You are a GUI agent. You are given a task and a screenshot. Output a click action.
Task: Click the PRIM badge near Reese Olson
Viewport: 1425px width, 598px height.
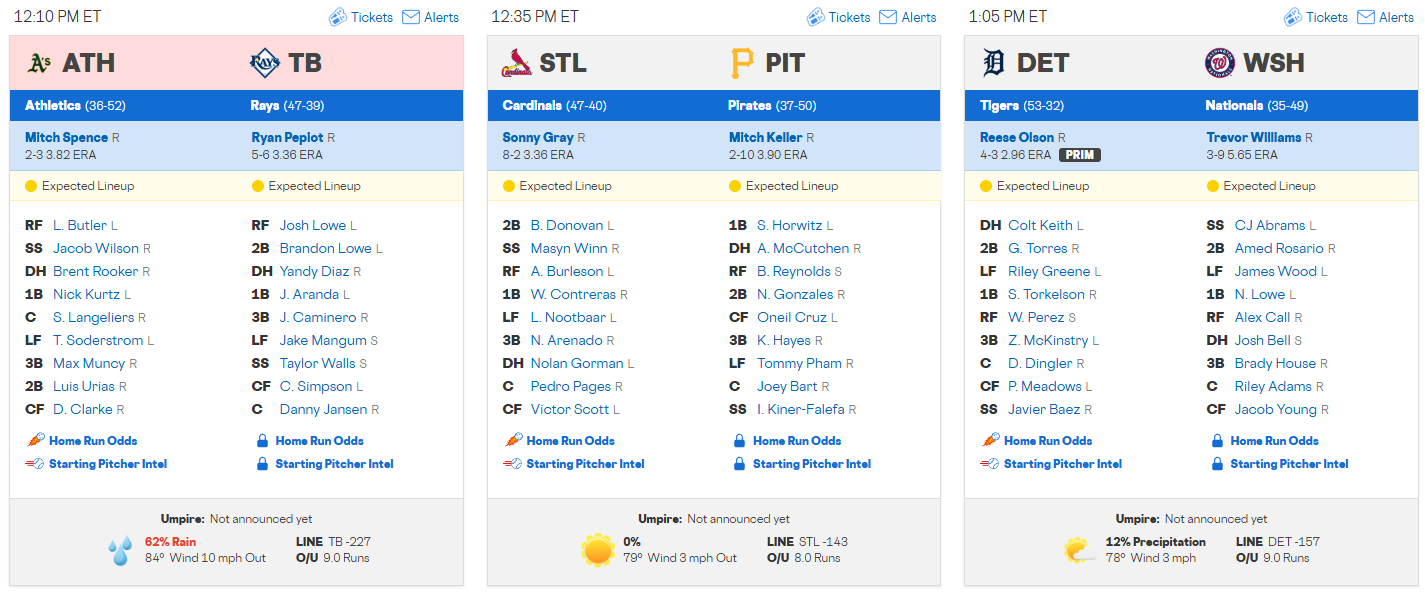coord(1080,155)
